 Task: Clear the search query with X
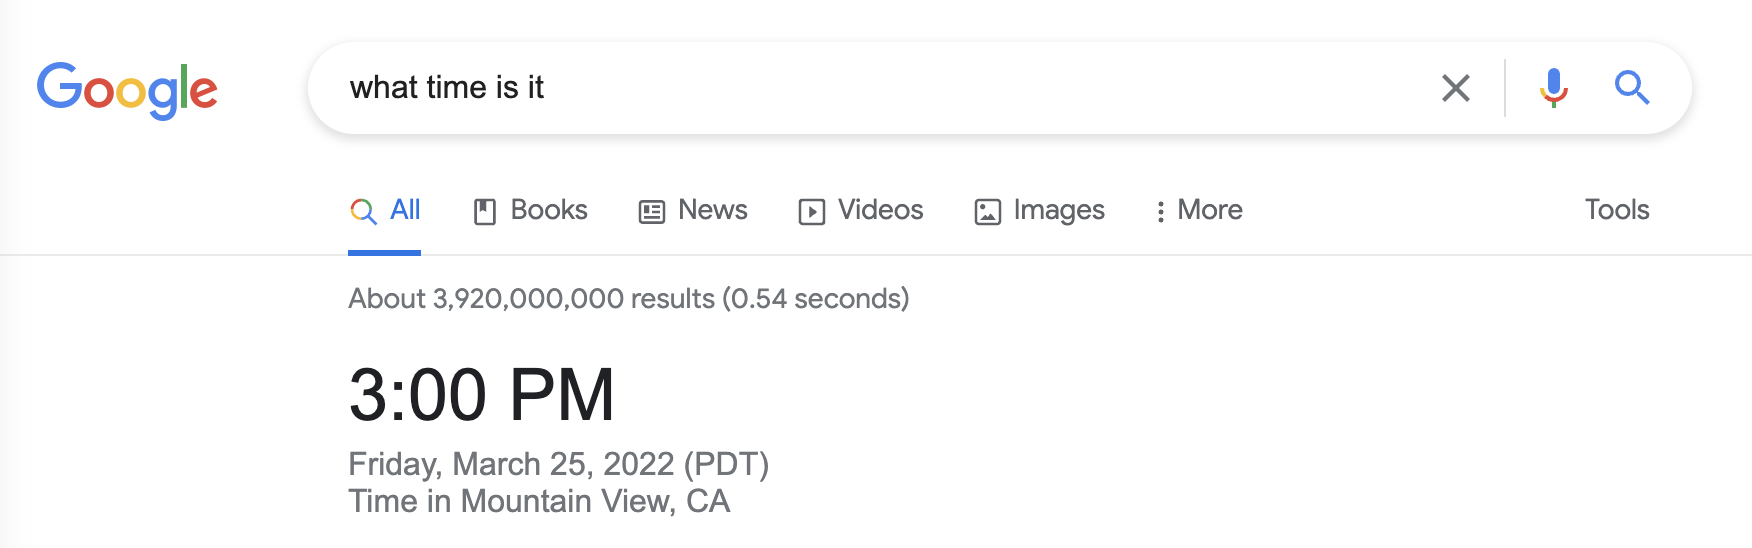click(1455, 88)
